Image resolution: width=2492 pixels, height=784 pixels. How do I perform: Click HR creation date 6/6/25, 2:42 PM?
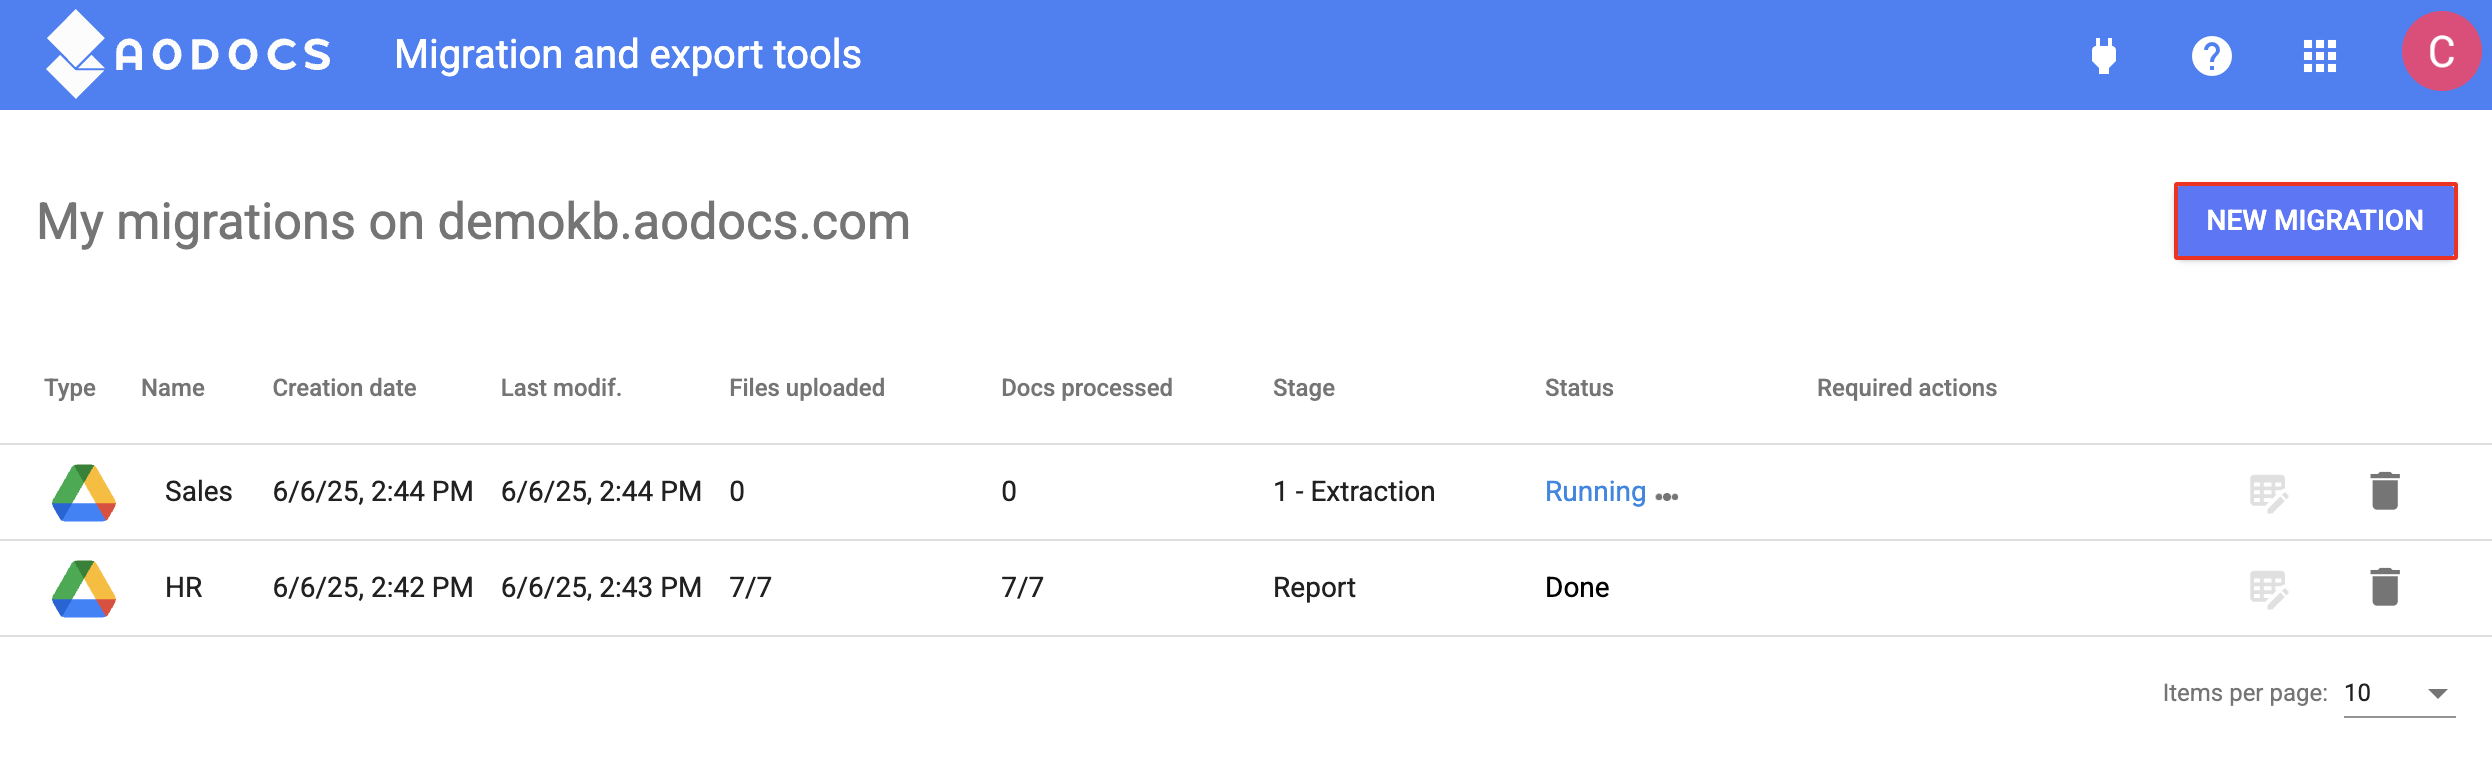[373, 587]
